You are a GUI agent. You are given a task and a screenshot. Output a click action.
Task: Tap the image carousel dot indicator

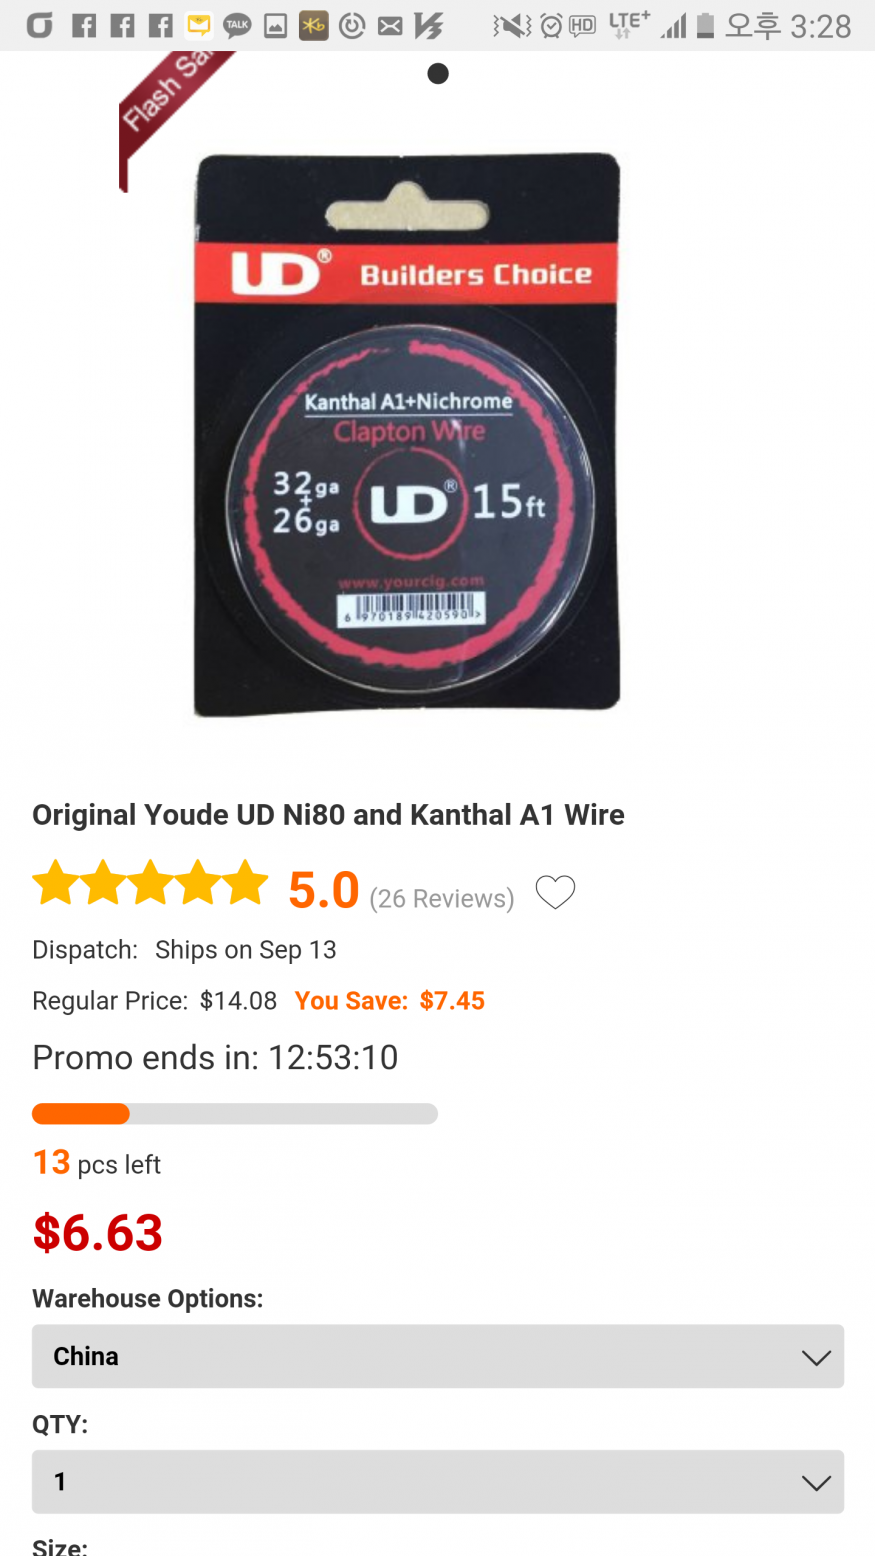pos(438,73)
